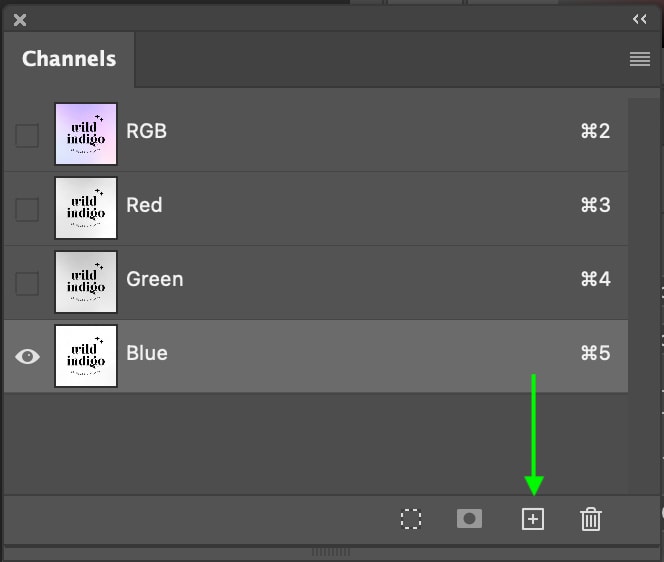Screen dimensions: 664x562
Task: Create new channel plus icon
Action: pyautogui.click(x=533, y=519)
